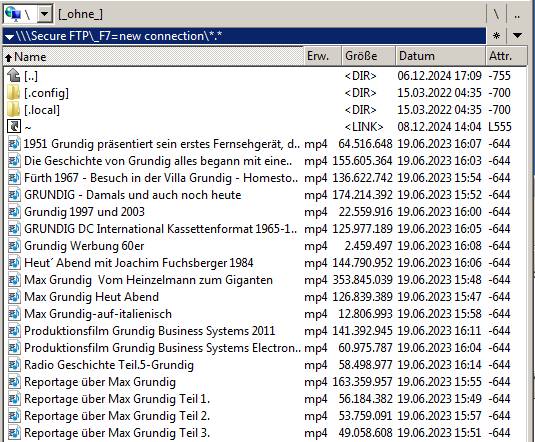
Task: Click file icon of Radio Geschichte Teil.5
Action: [x=14, y=365]
